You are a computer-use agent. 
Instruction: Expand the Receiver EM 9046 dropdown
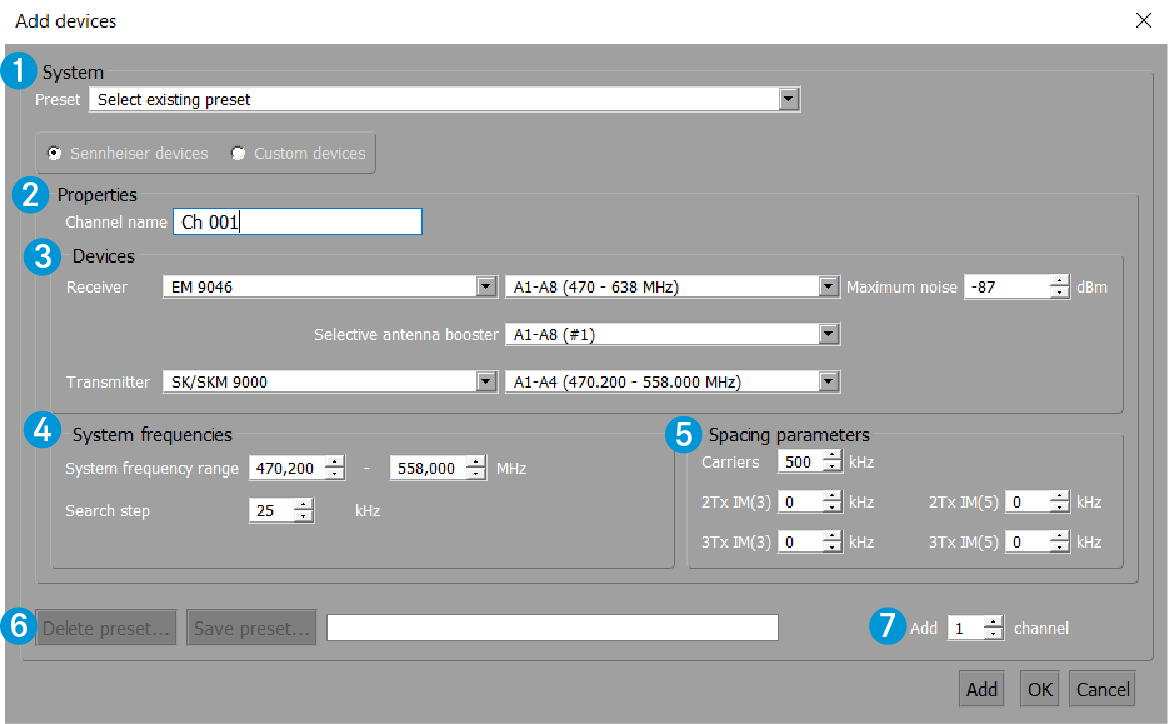486,288
